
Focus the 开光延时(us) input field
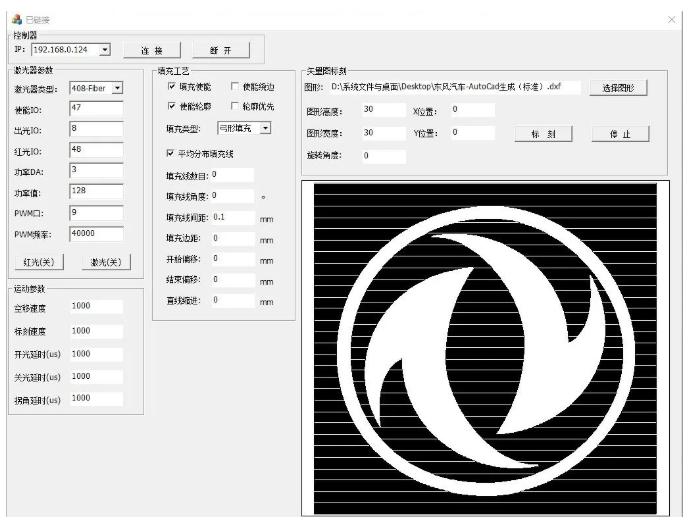[x=96, y=354]
